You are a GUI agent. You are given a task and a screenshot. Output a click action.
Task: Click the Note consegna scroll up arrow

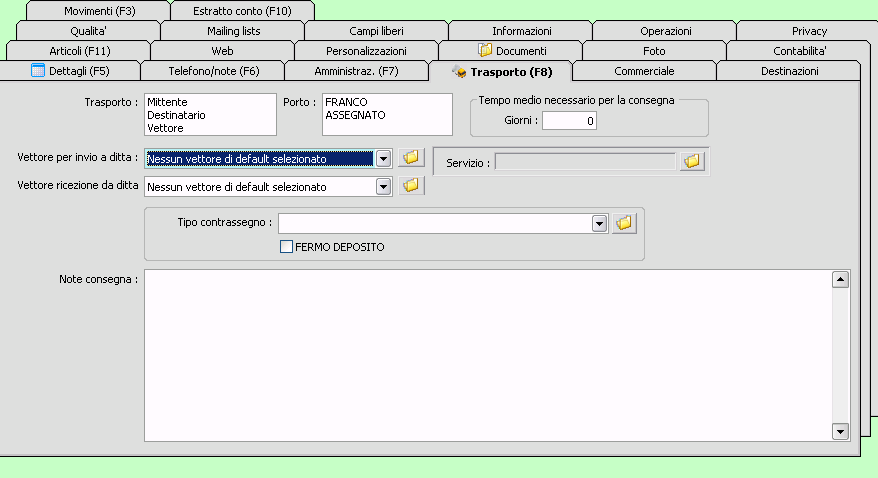[840, 279]
